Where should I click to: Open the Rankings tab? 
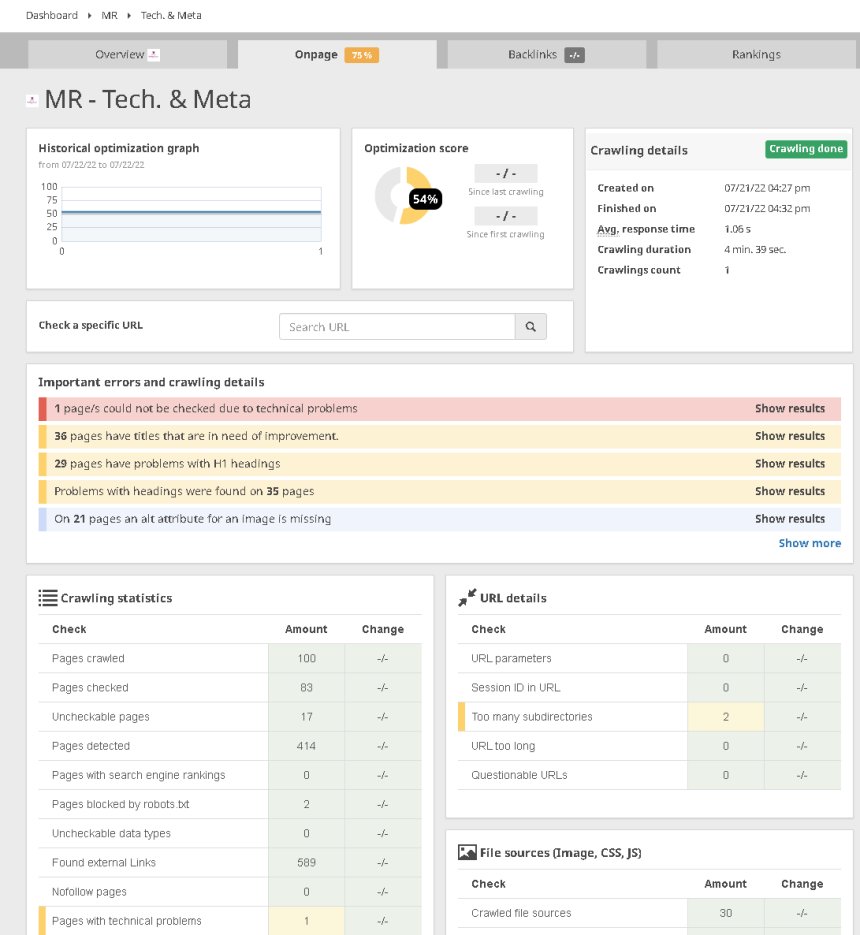755,55
